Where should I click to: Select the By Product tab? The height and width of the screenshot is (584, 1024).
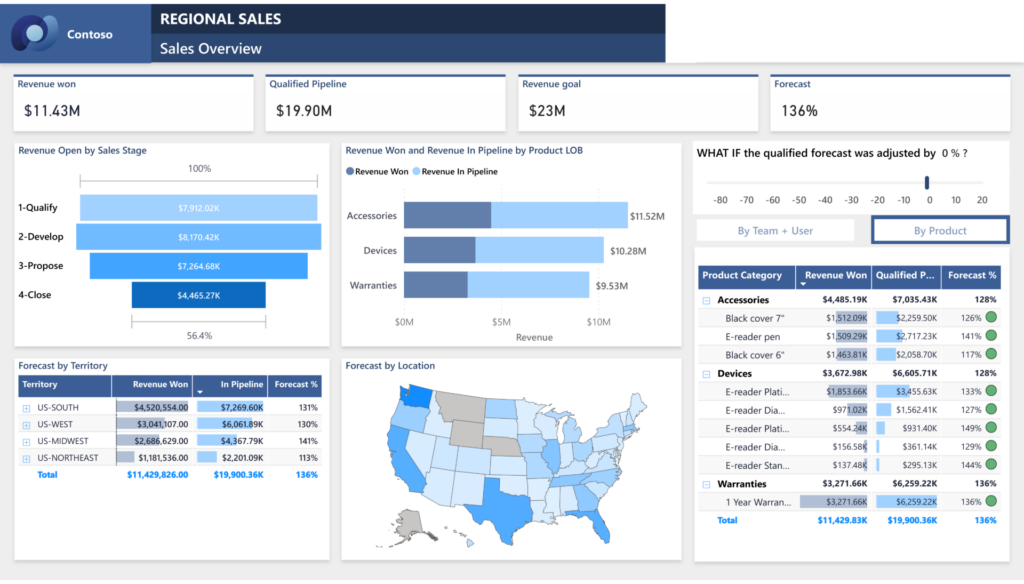pos(940,231)
